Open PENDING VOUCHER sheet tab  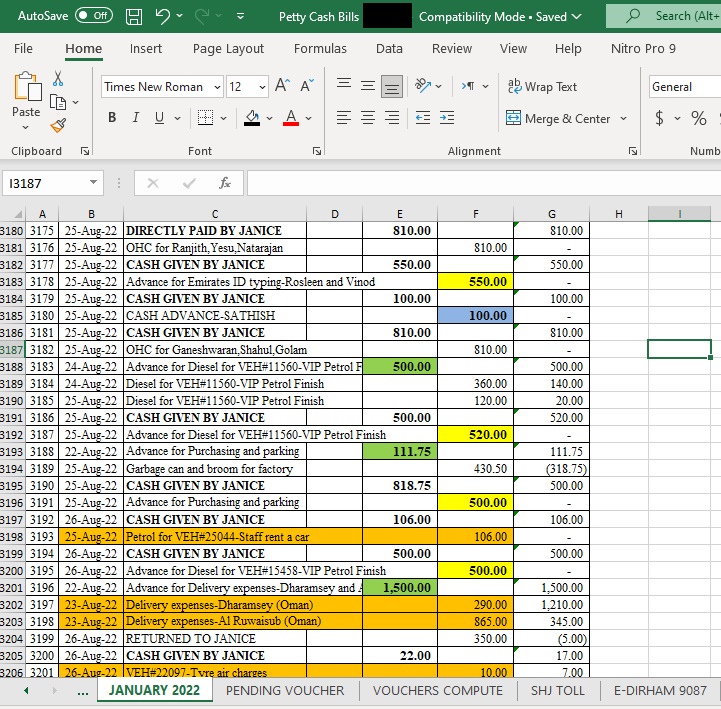[x=285, y=691]
